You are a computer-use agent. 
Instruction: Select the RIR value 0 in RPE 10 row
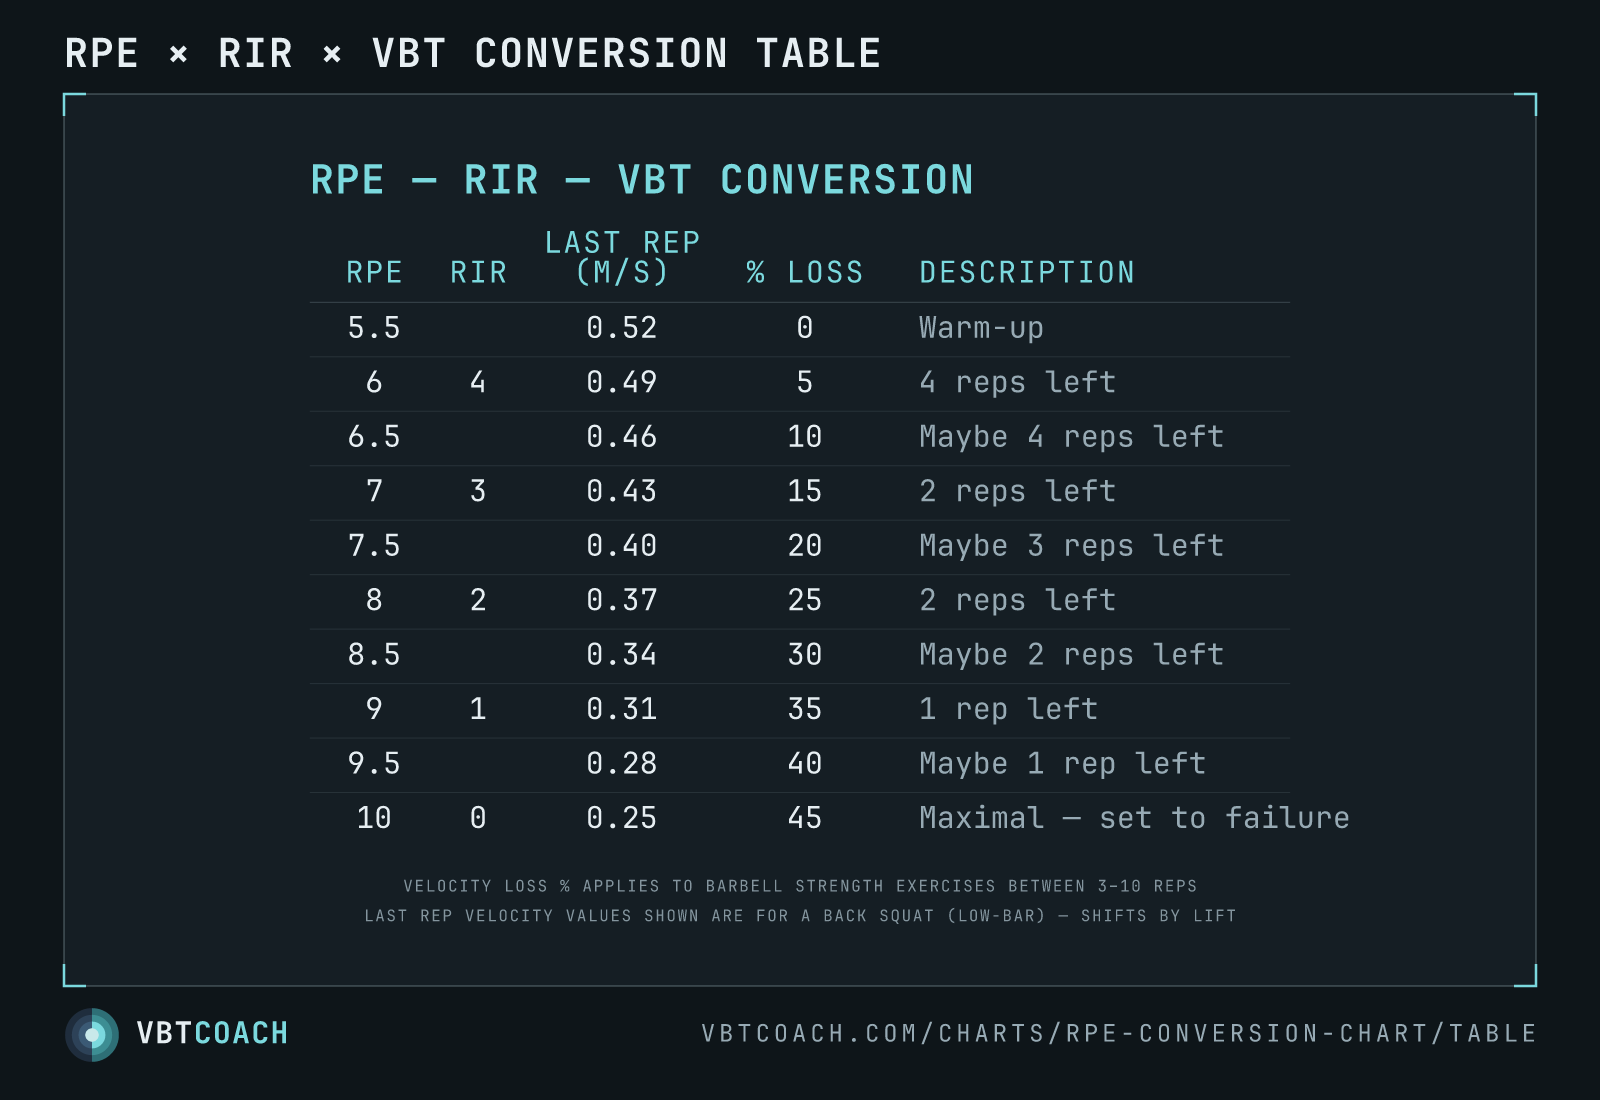click(478, 818)
